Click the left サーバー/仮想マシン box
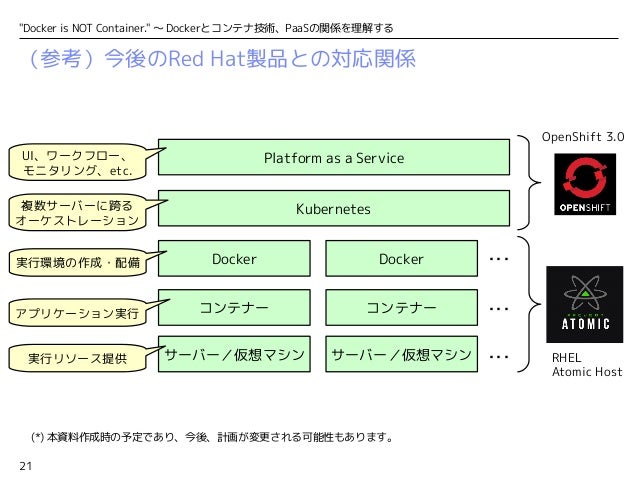Image resolution: width=638 pixels, height=479 pixels. 234,354
